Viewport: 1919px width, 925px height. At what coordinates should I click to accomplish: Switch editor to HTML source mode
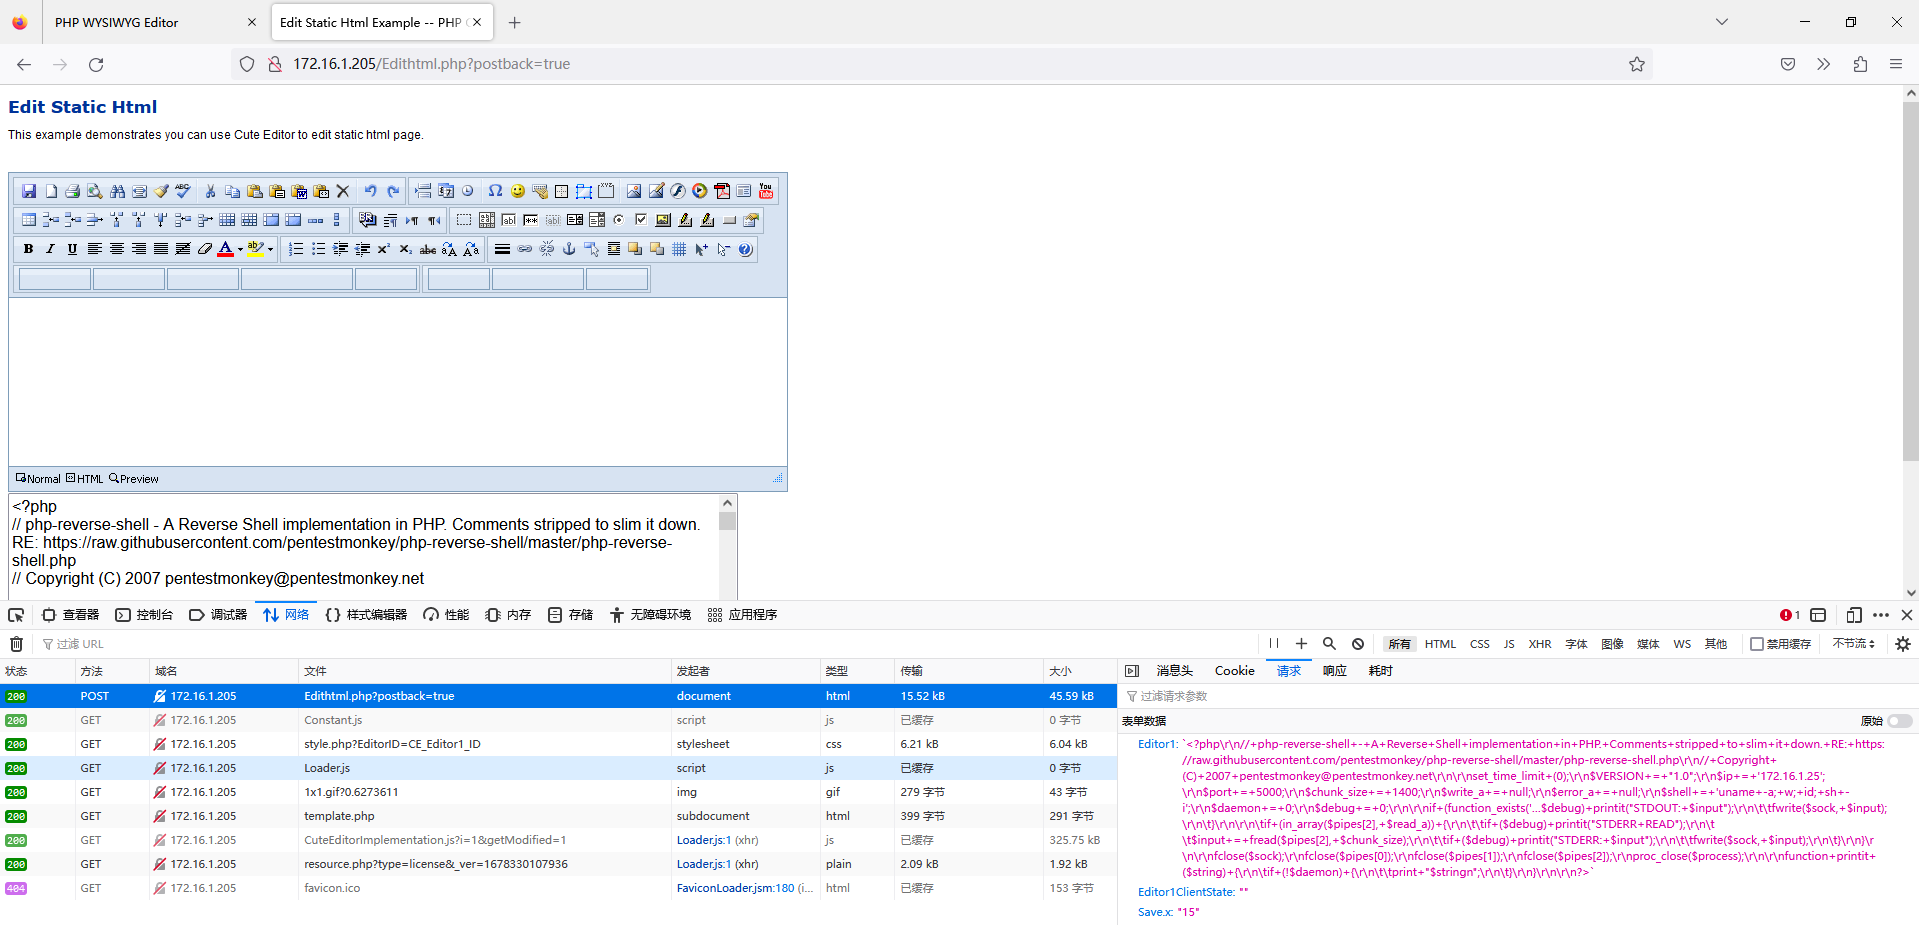pyautogui.click(x=85, y=479)
